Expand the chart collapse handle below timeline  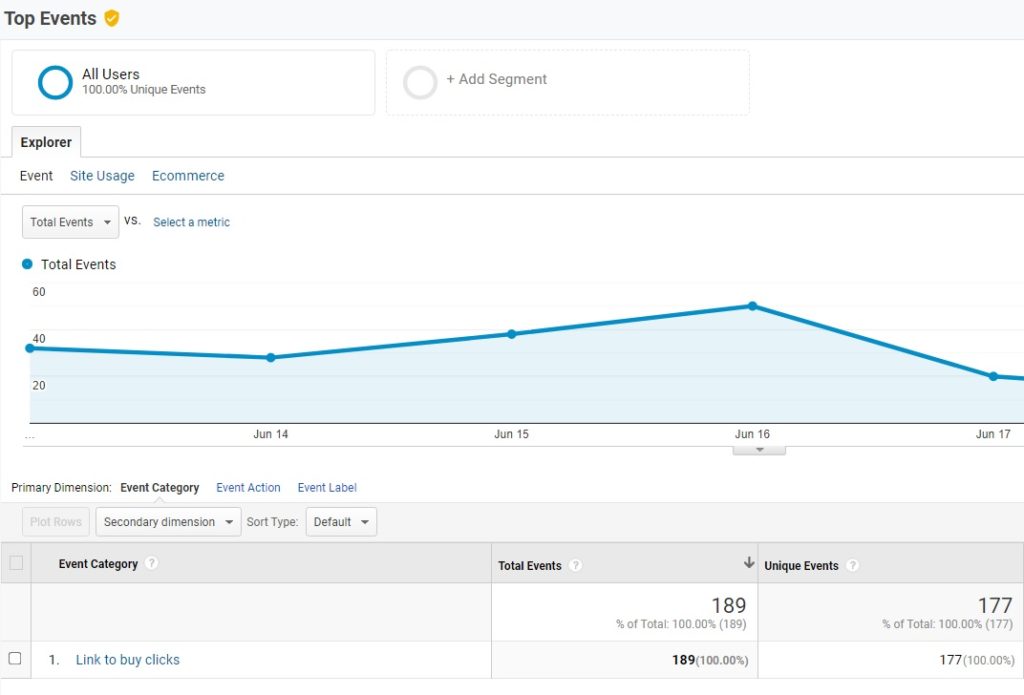[x=759, y=450]
